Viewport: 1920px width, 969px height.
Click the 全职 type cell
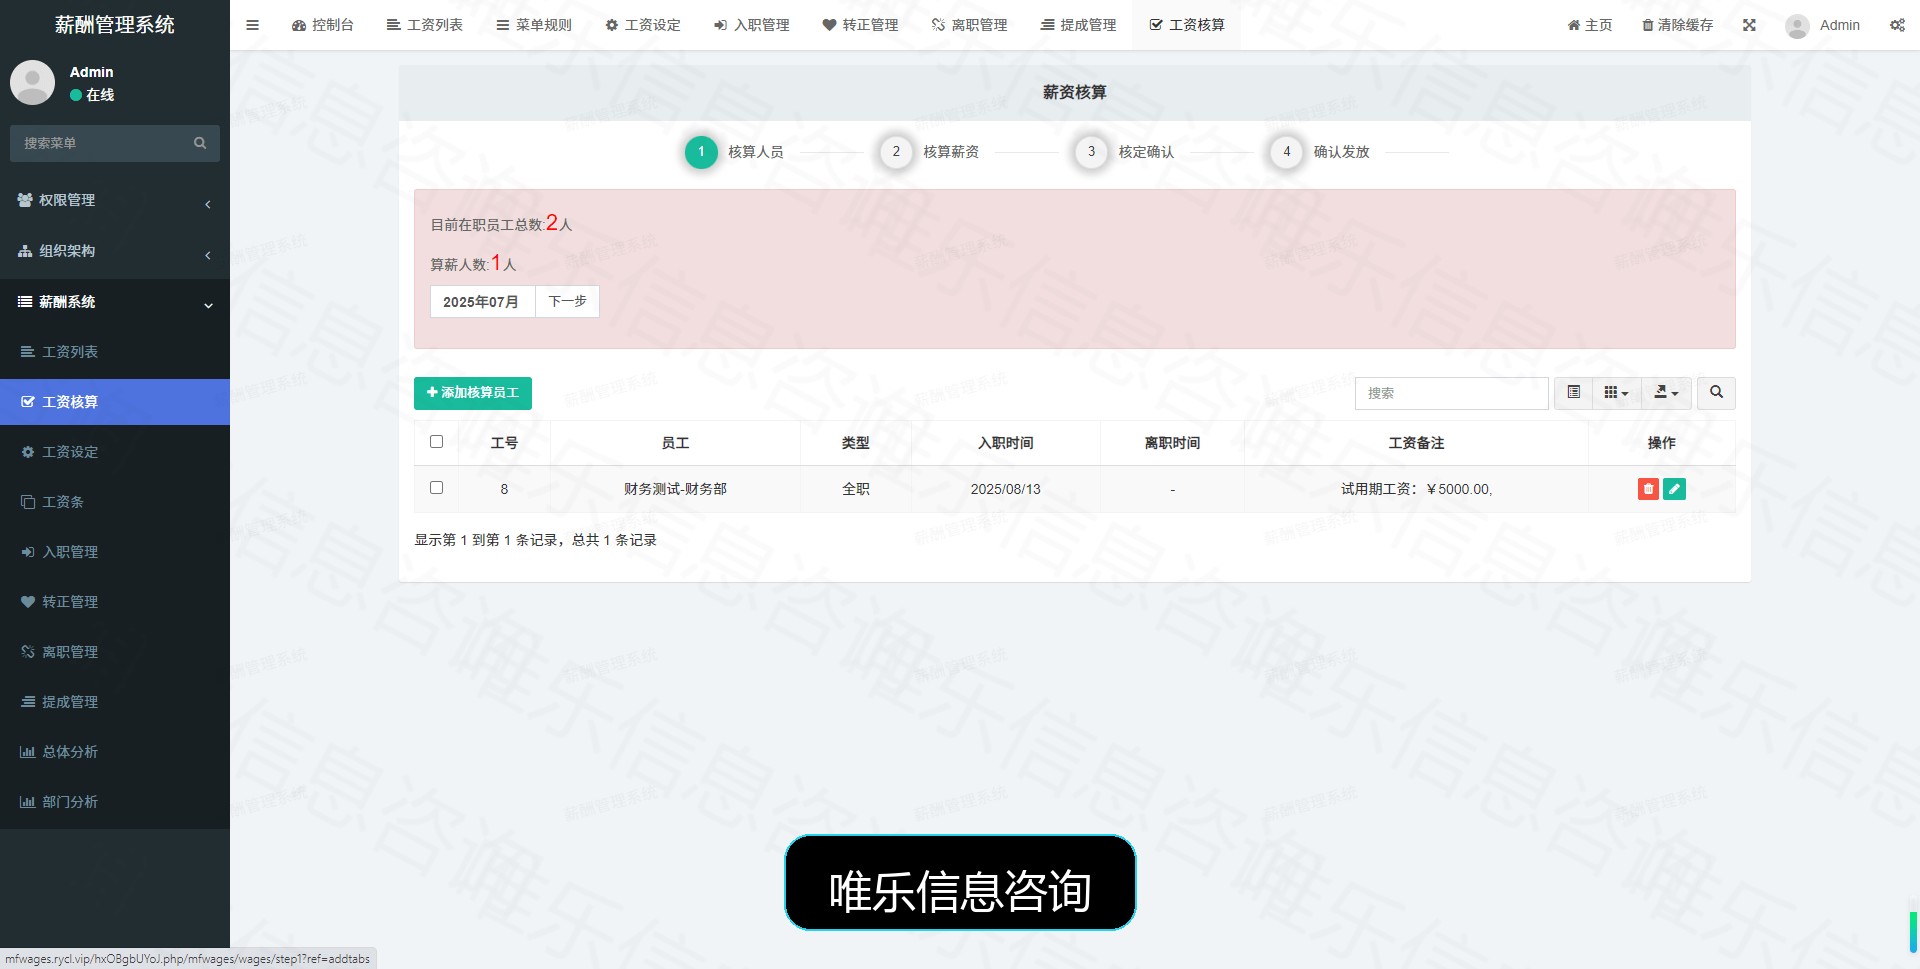(856, 489)
